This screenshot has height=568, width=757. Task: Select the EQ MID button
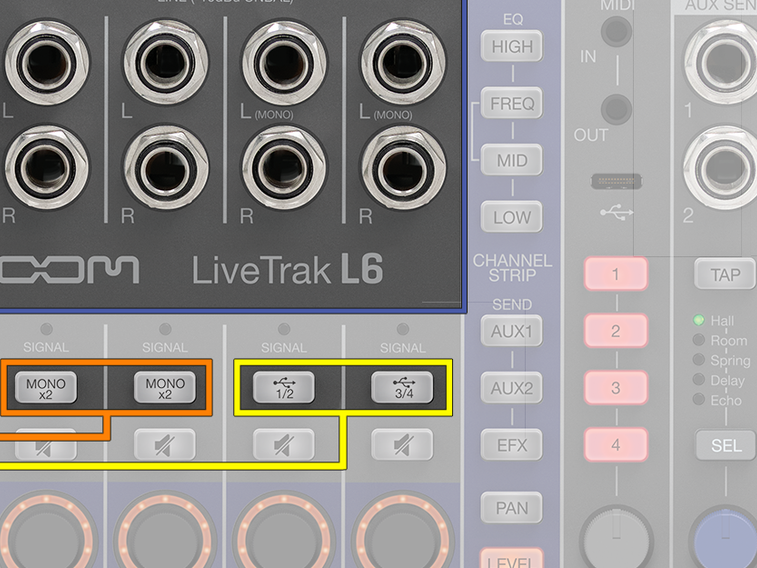click(x=512, y=160)
